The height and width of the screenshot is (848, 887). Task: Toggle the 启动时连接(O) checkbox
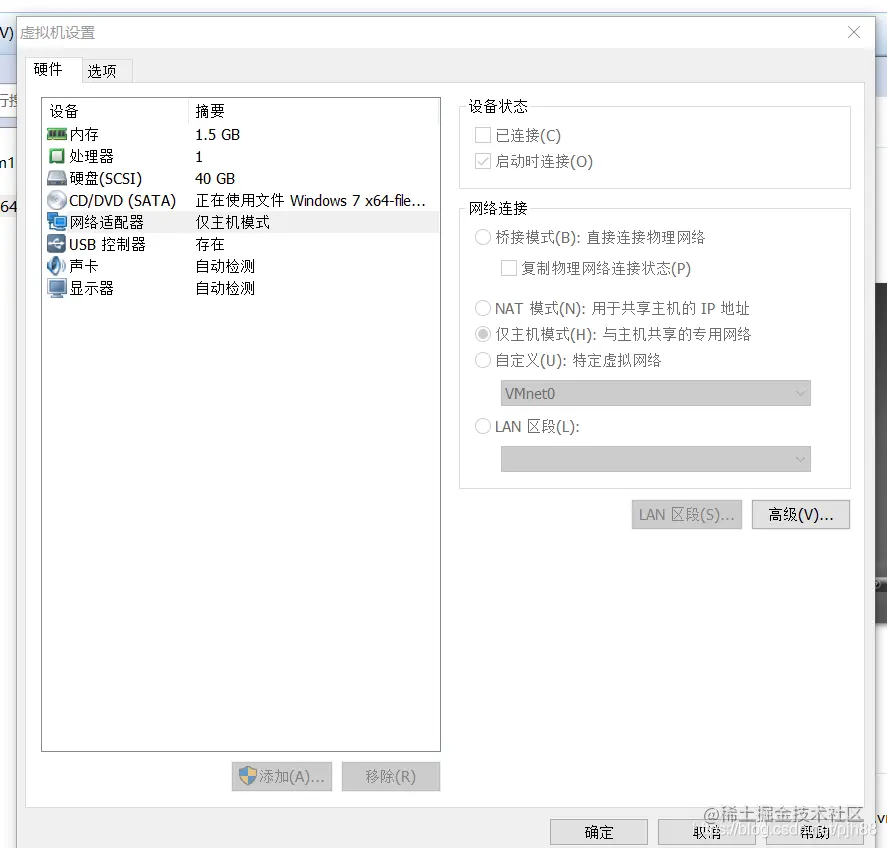482,160
